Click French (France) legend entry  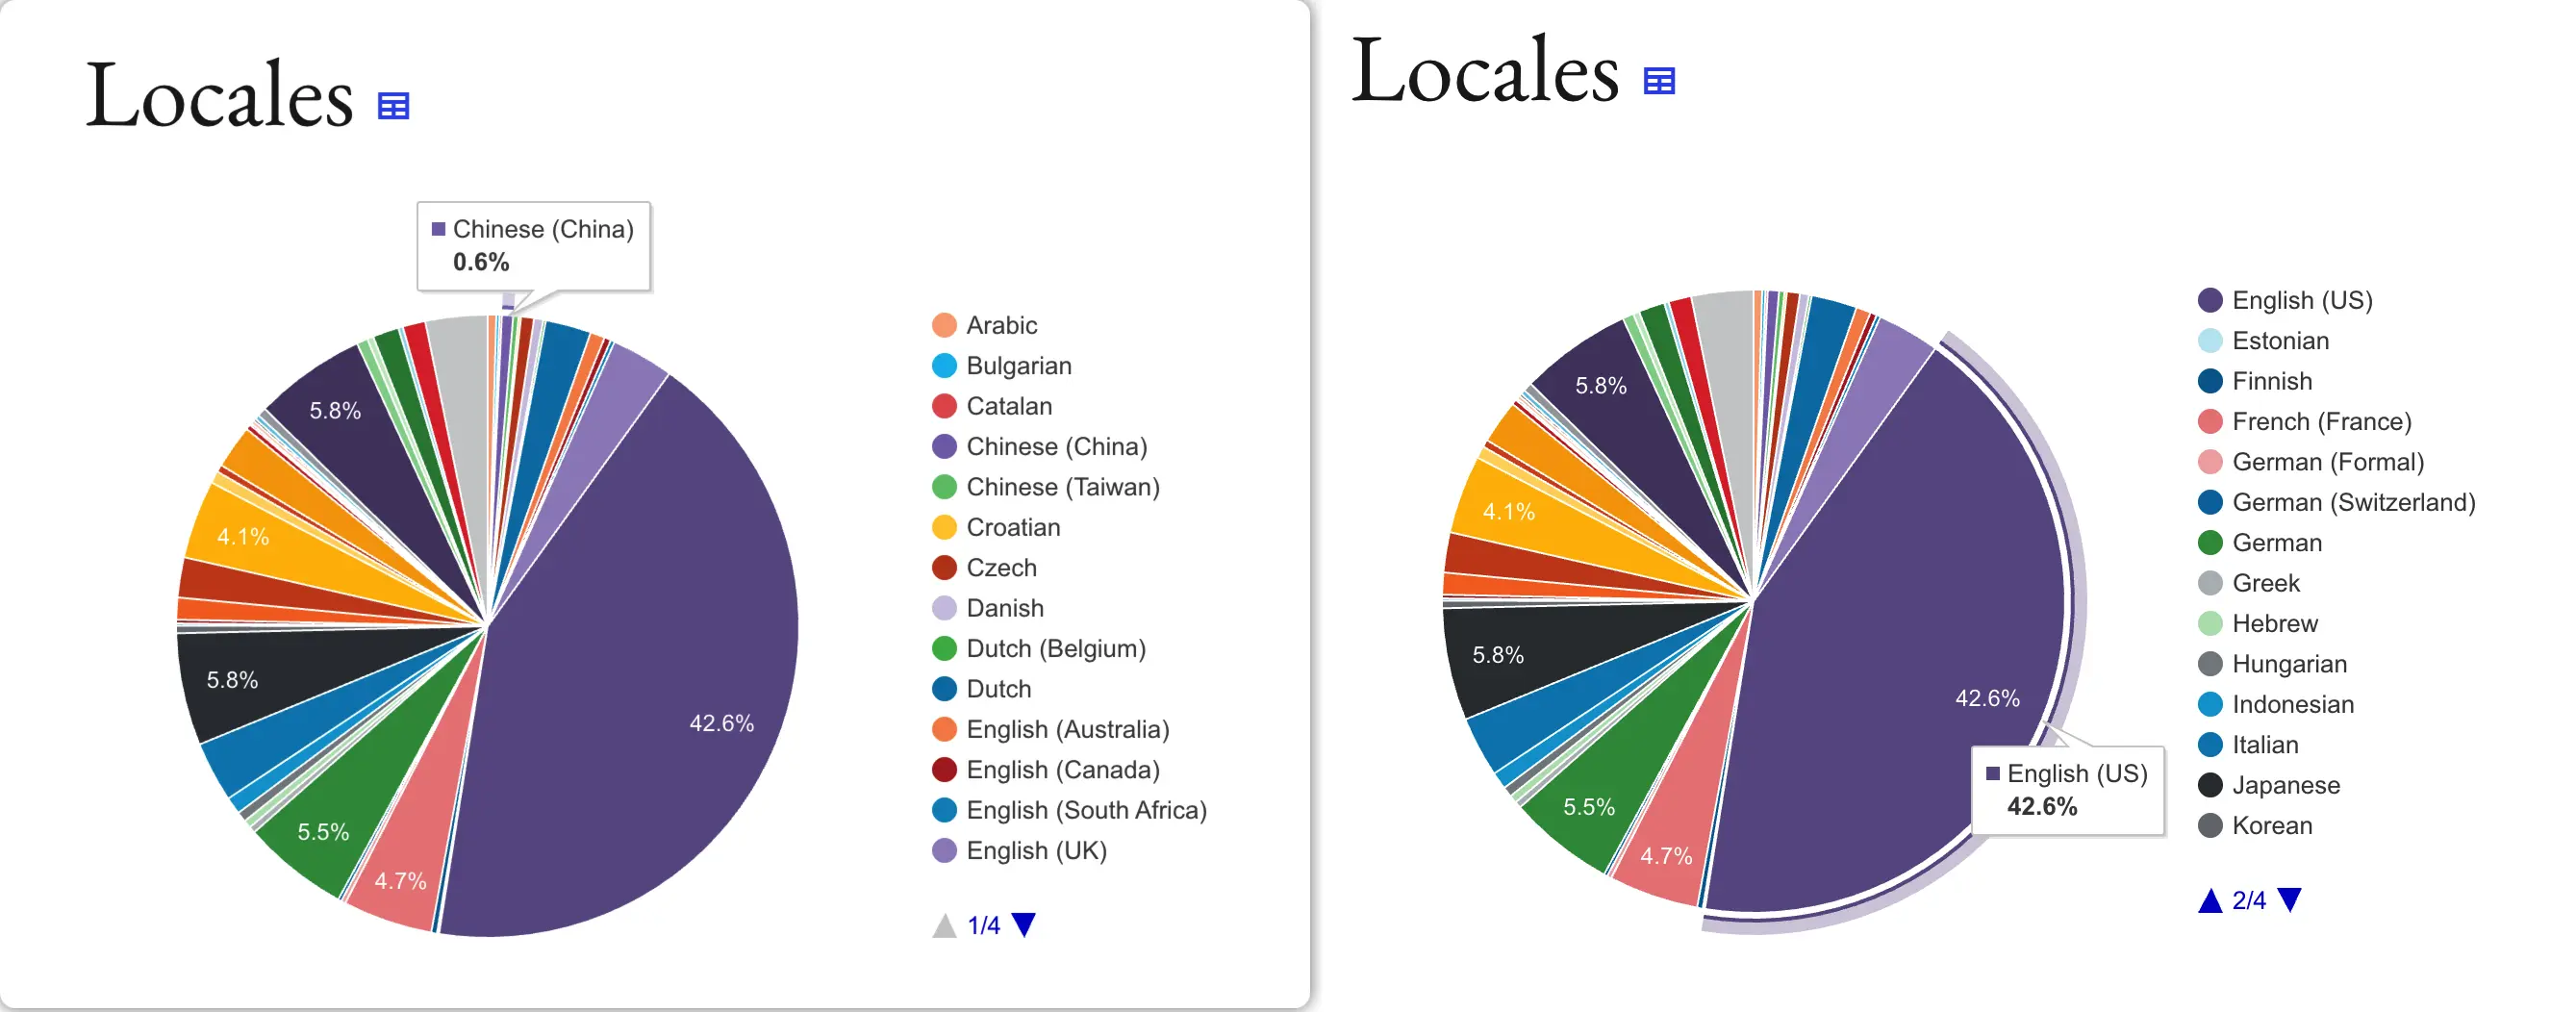(2305, 421)
